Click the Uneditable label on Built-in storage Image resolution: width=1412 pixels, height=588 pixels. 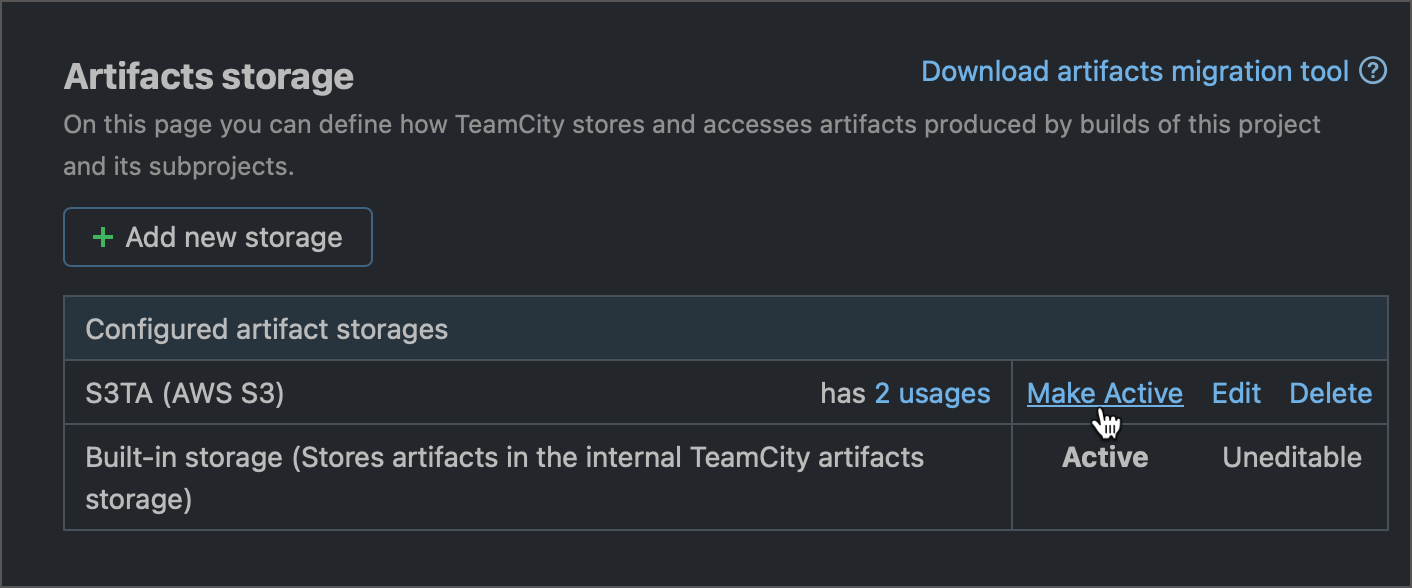click(x=1291, y=457)
